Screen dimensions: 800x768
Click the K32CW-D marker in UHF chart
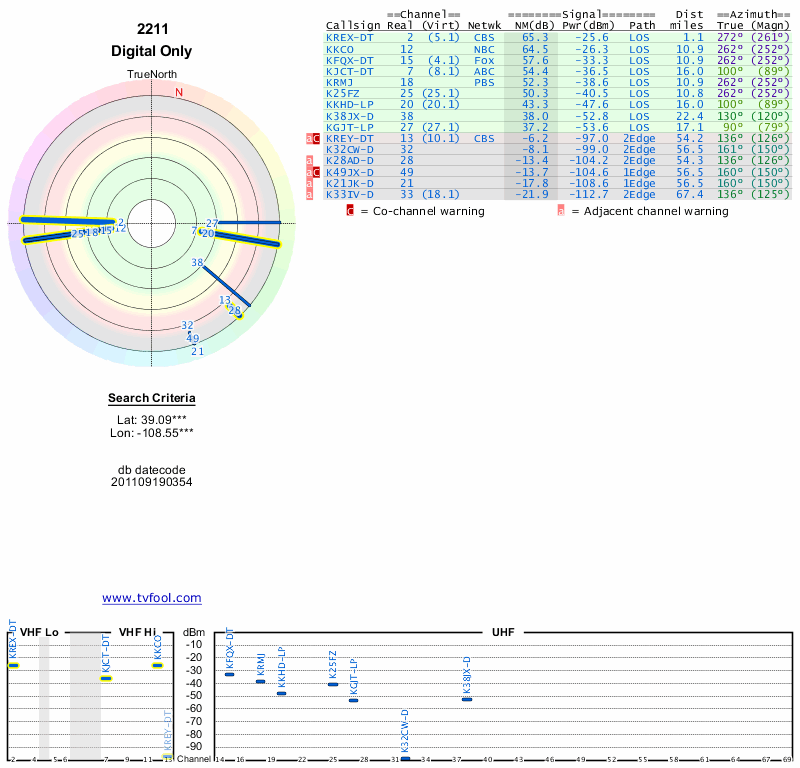click(x=405, y=758)
